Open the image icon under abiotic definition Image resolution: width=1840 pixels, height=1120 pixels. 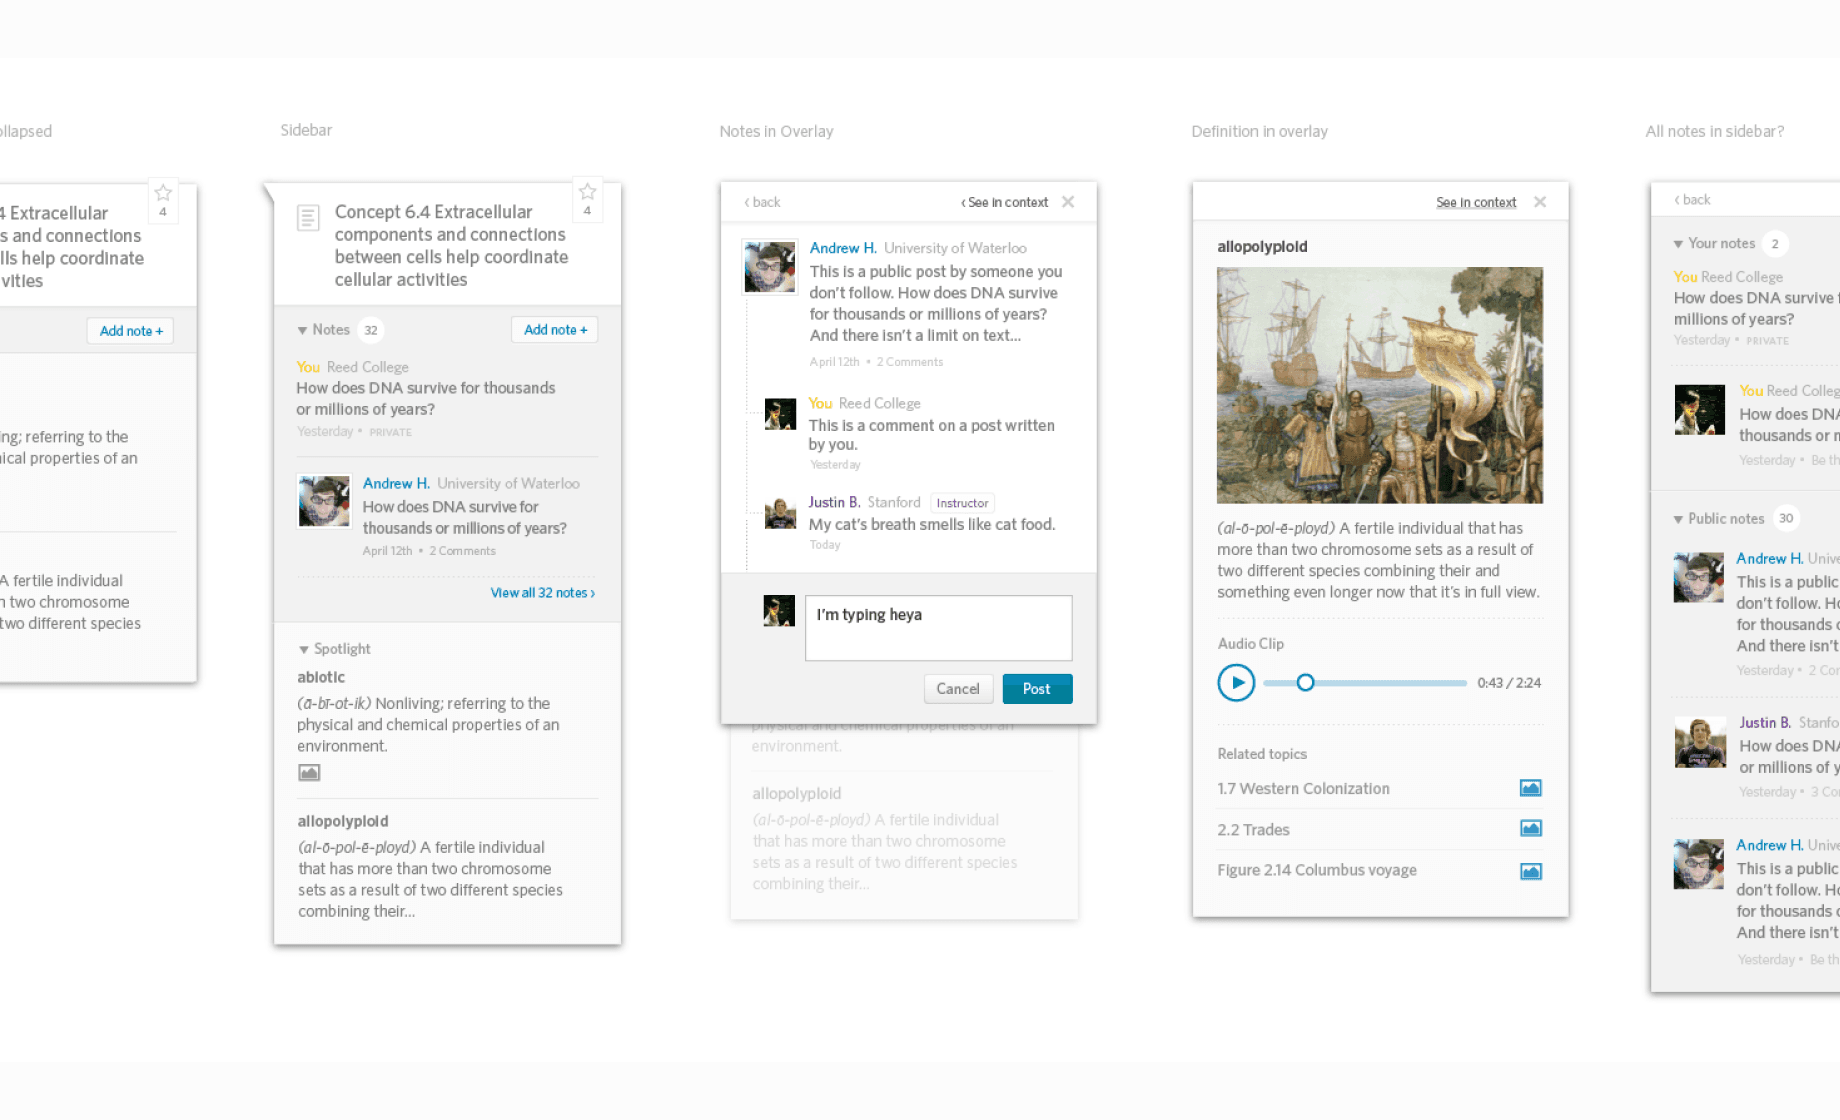(309, 773)
